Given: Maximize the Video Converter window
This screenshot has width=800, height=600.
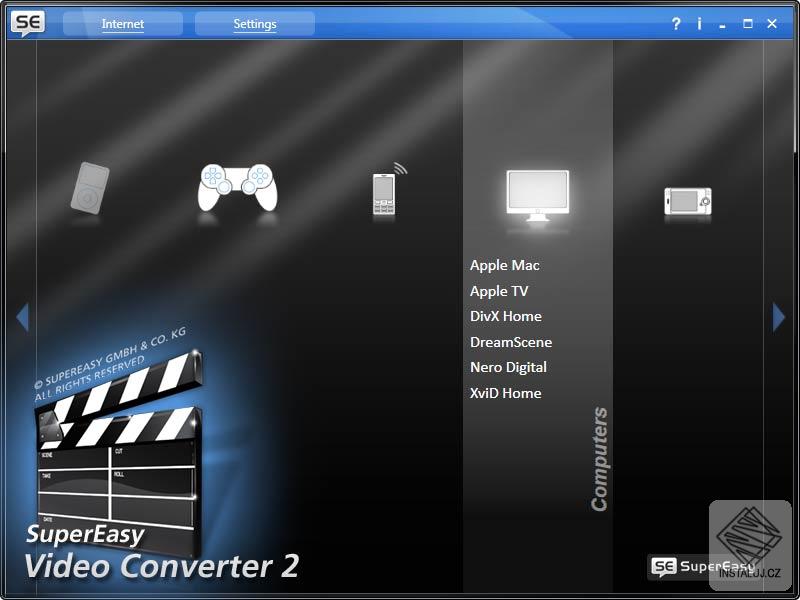Looking at the screenshot, I should (x=747, y=23).
